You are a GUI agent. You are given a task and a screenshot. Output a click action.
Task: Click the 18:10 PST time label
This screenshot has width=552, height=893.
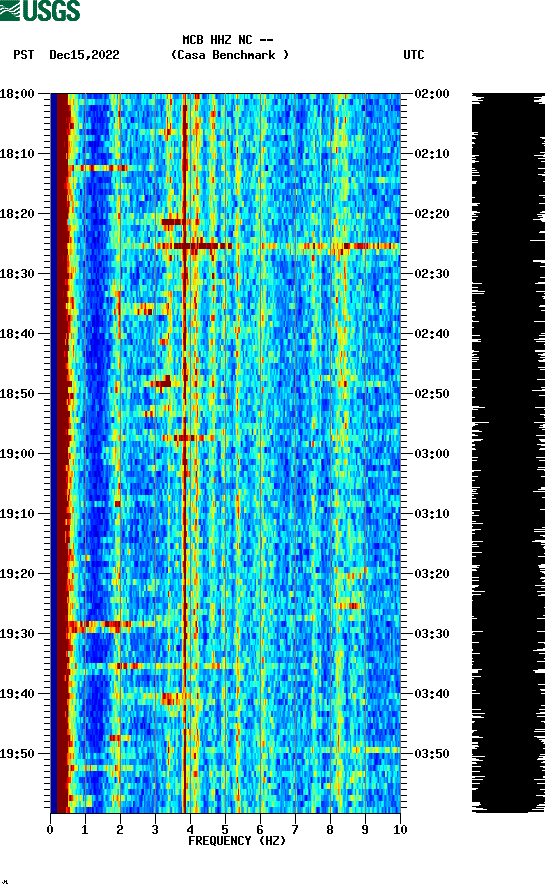point(17,154)
